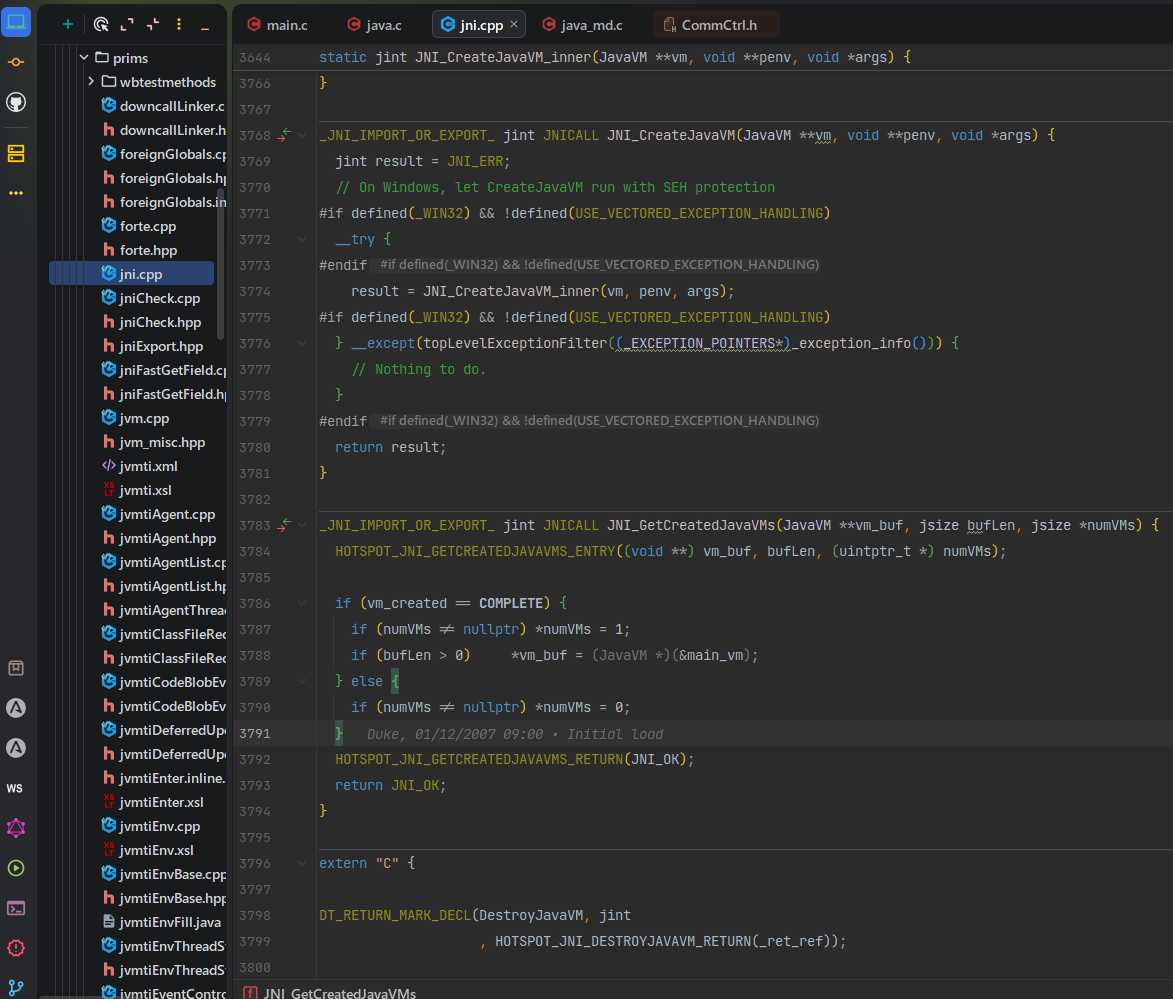
Task: Switch to the java.c tab
Action: click(x=374, y=25)
